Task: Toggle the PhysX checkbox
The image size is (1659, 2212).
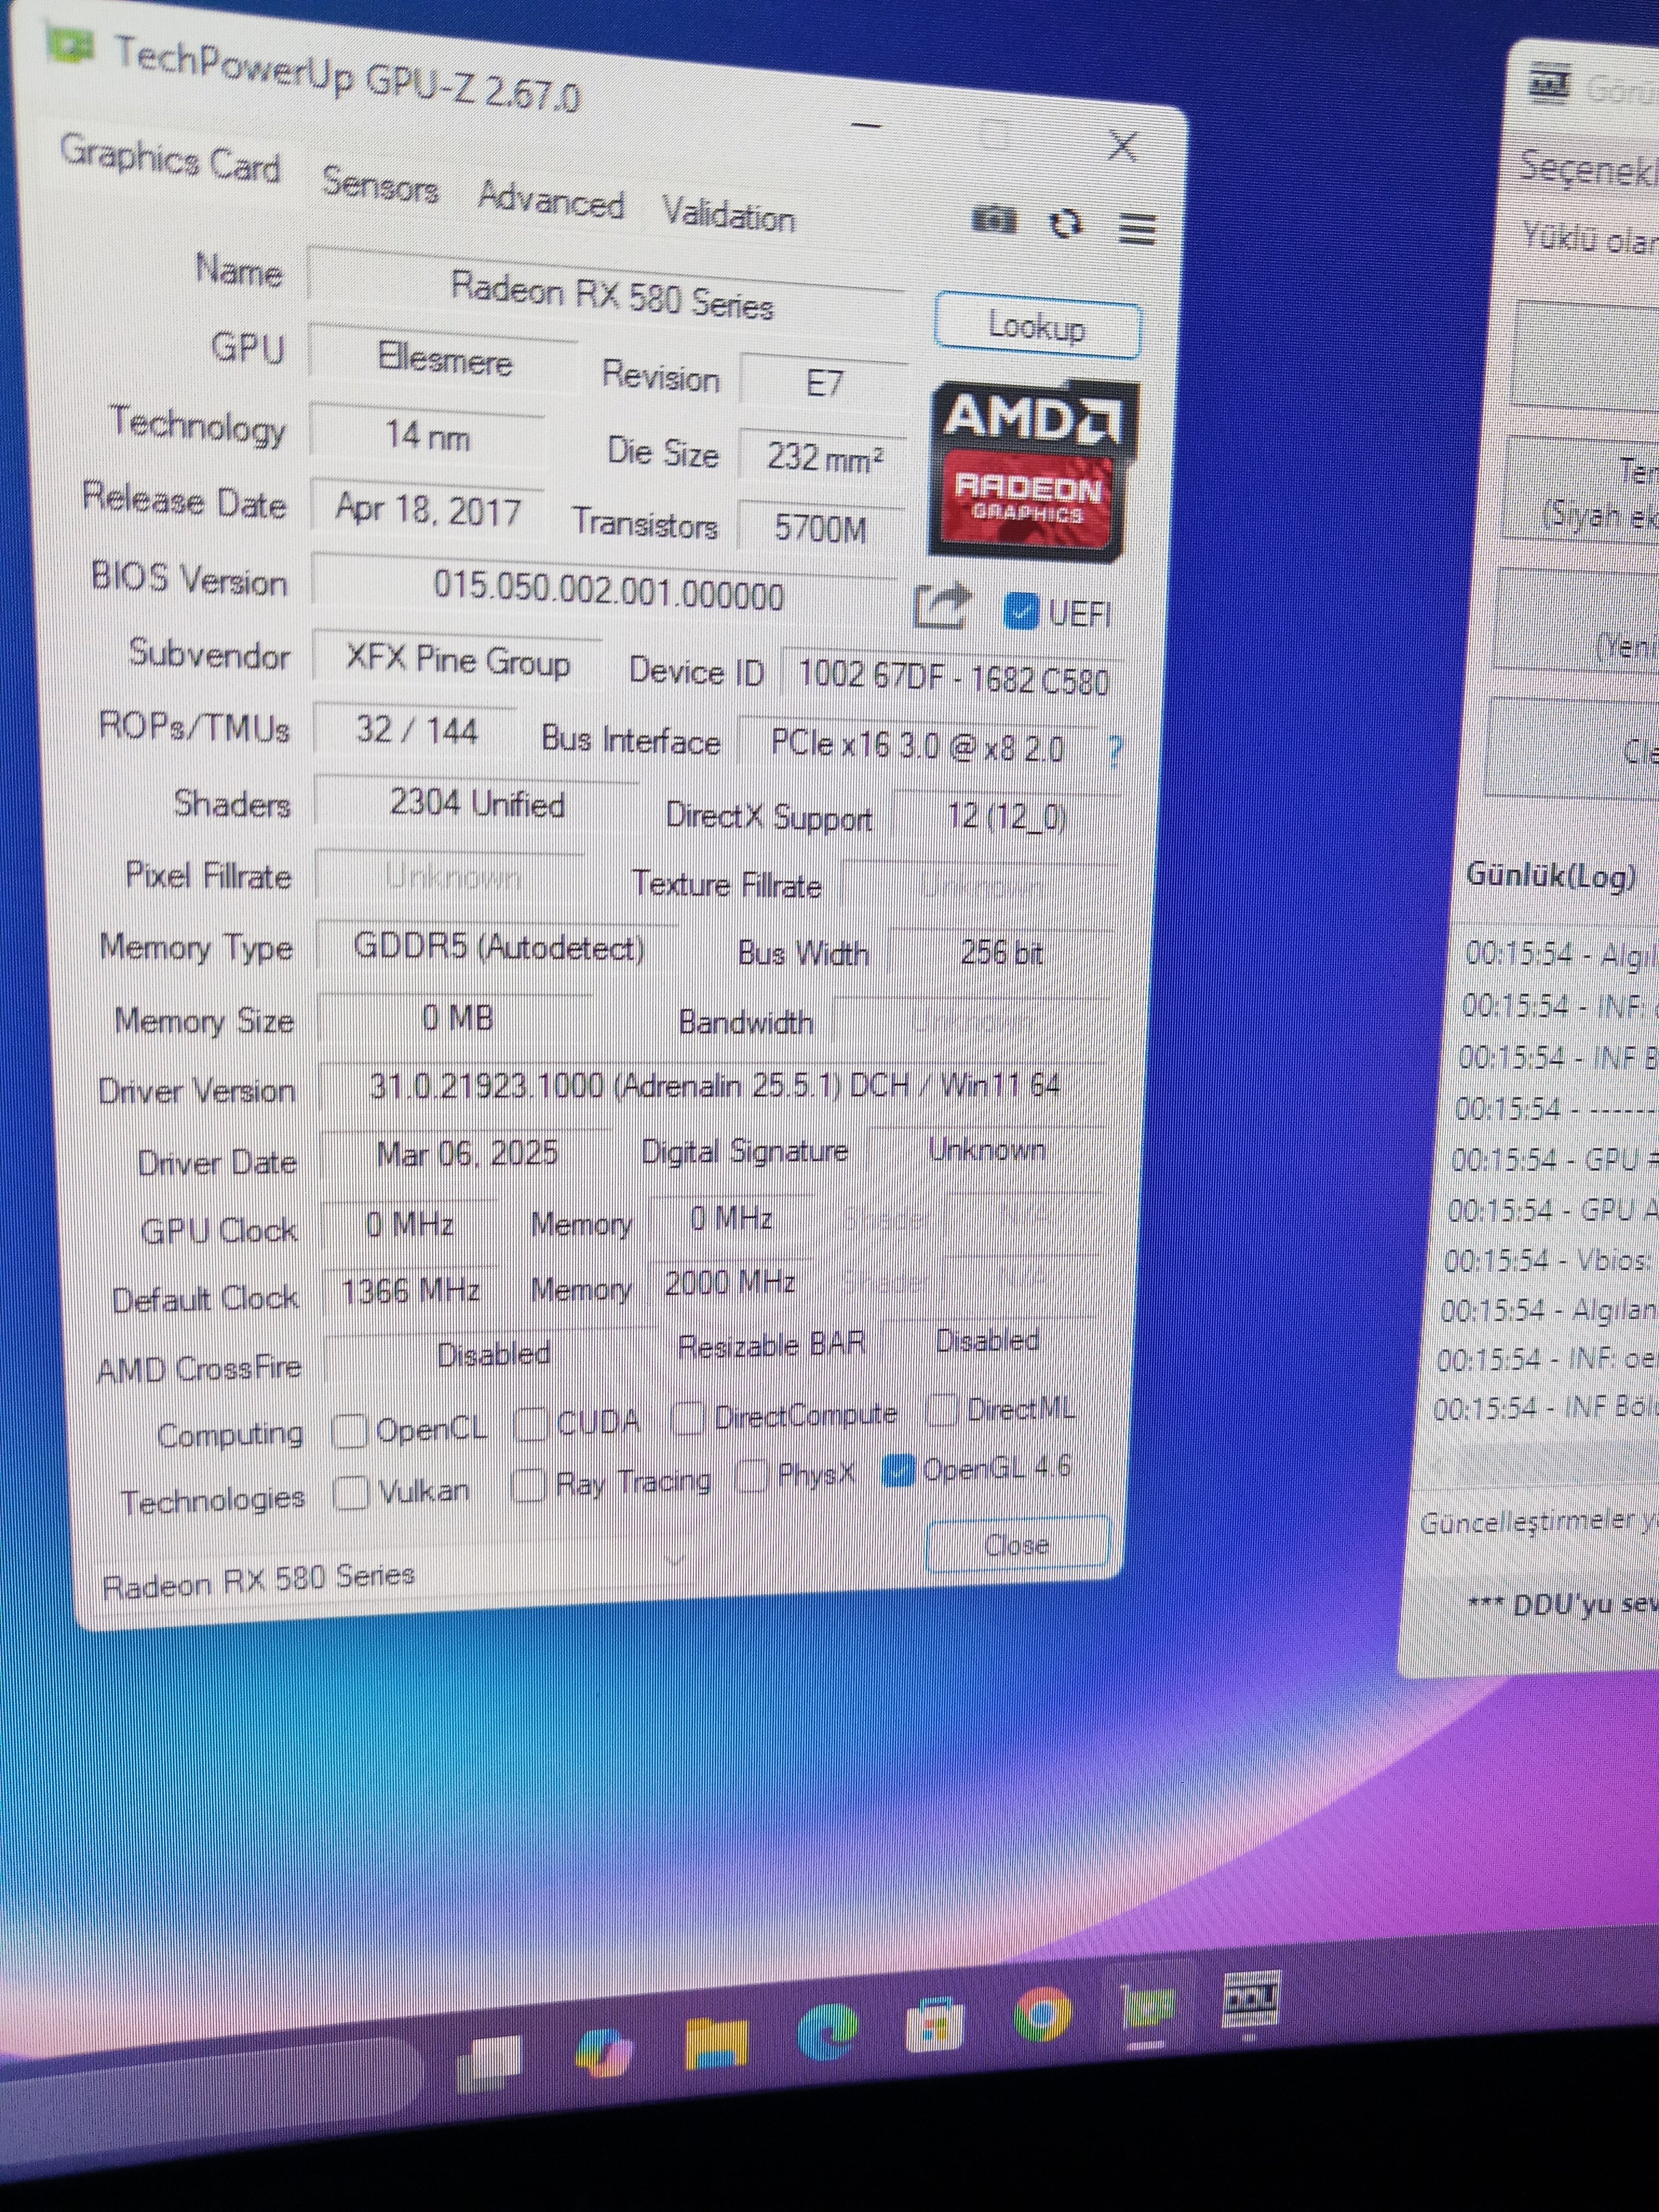Action: 751,1475
